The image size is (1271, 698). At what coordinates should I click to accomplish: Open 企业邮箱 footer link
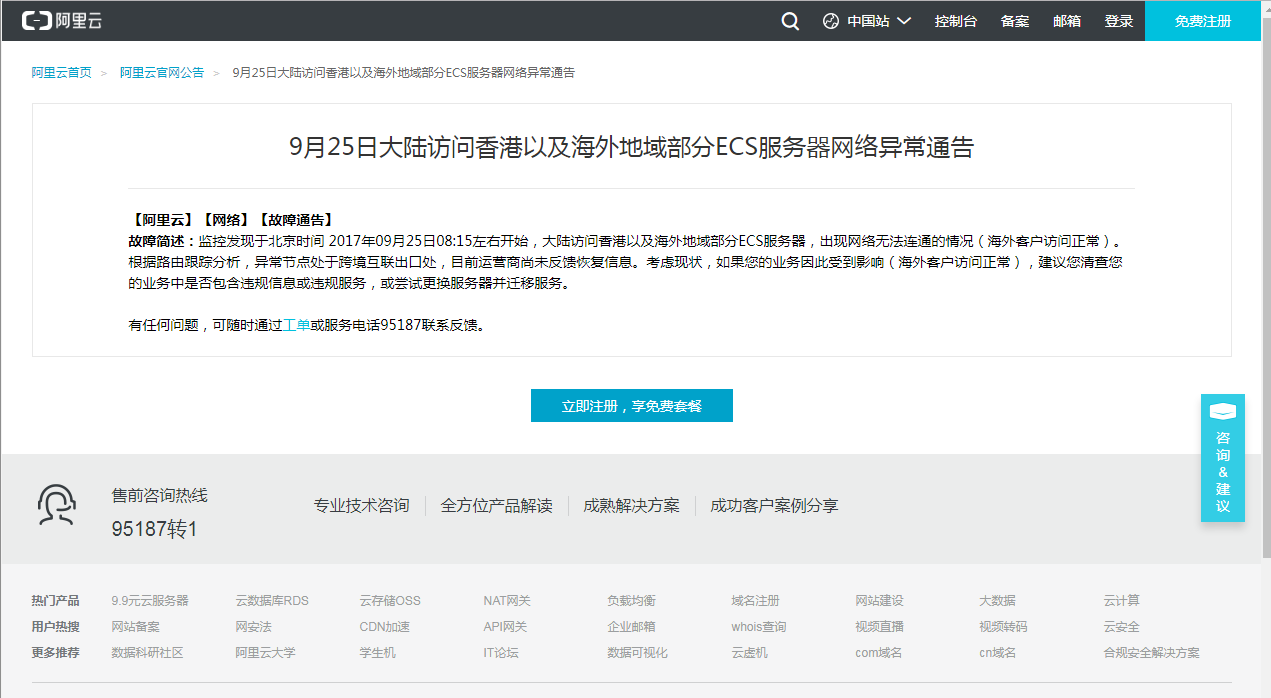coord(631,627)
